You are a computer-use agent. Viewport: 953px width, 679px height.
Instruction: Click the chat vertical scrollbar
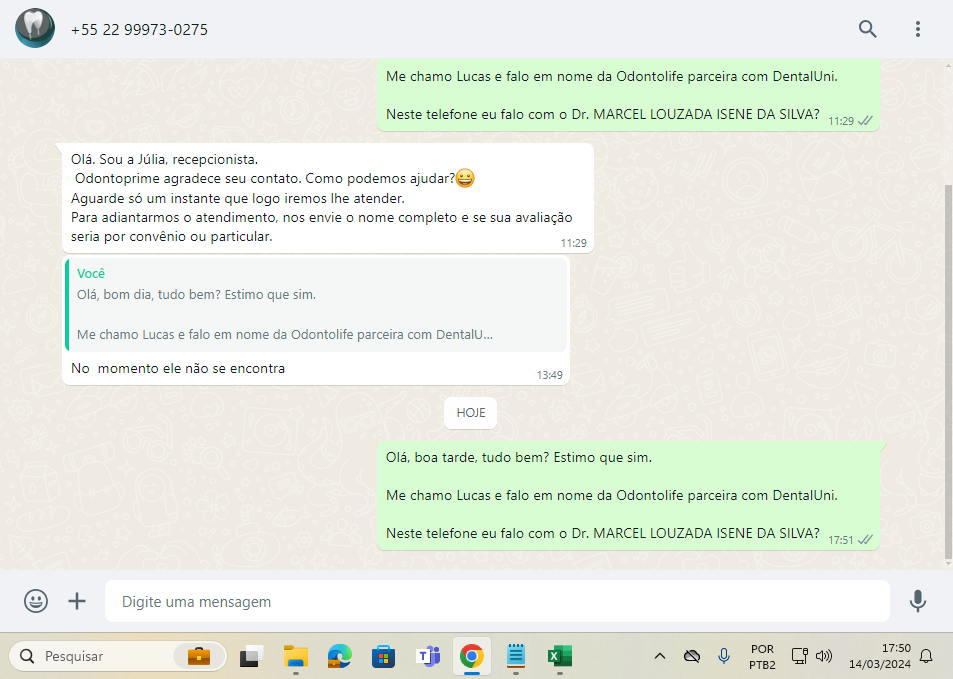coord(948,371)
